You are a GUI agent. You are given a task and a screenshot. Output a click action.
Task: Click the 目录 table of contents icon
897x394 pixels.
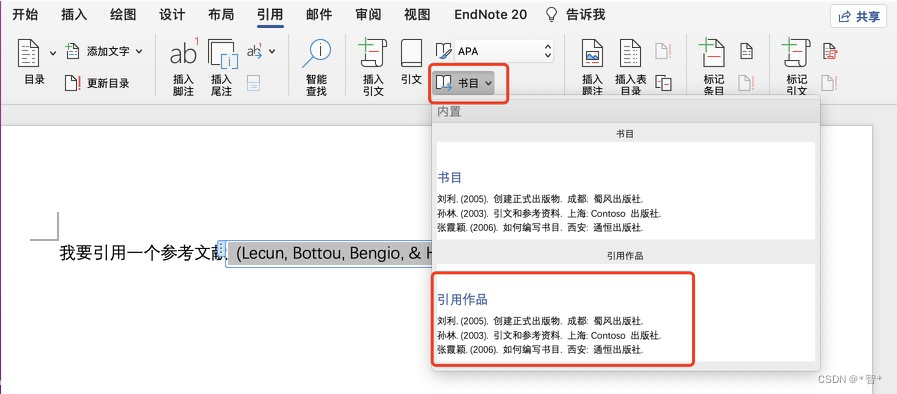(29, 53)
